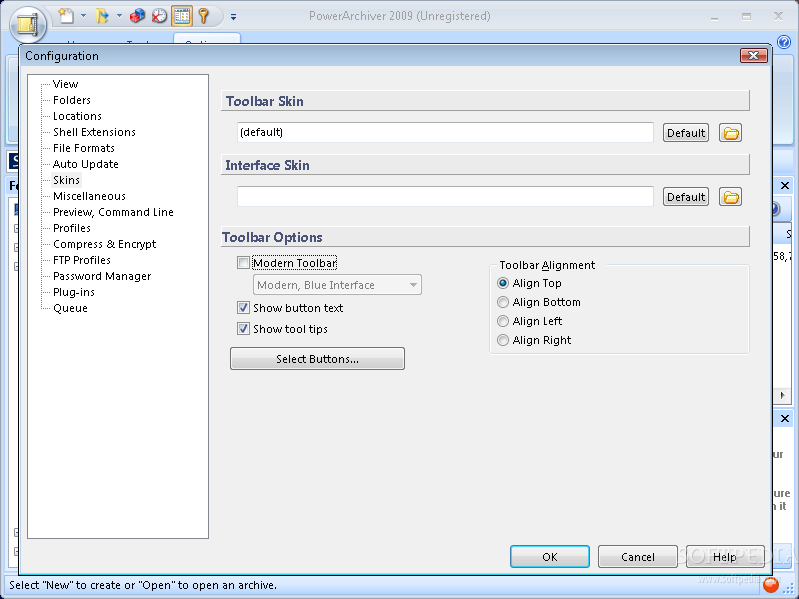Image resolution: width=799 pixels, height=599 pixels.
Task: Open Help for the Configuration dialog
Action: point(725,557)
